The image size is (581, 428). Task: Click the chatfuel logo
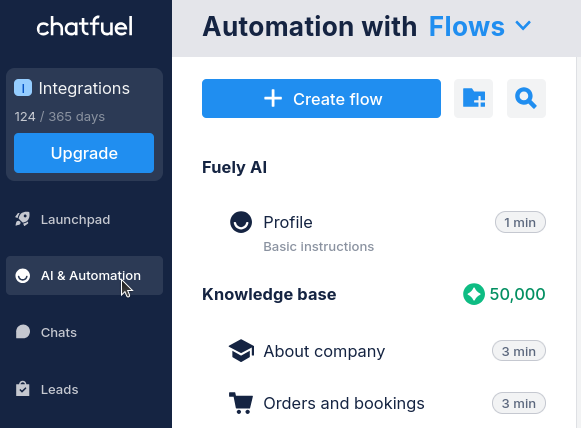click(84, 26)
